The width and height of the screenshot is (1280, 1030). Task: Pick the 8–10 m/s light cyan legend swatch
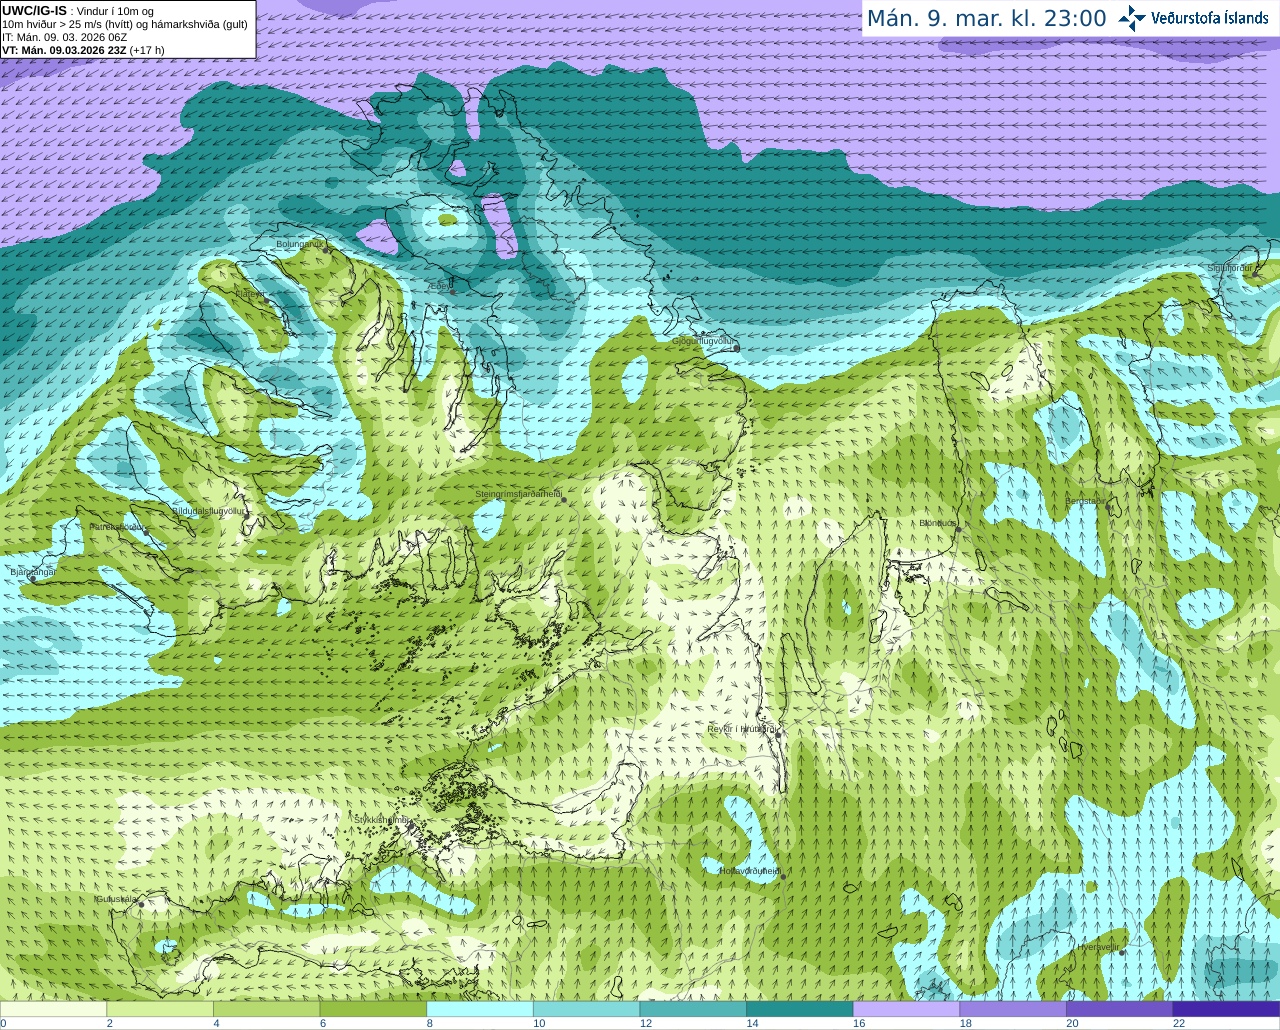[480, 1009]
